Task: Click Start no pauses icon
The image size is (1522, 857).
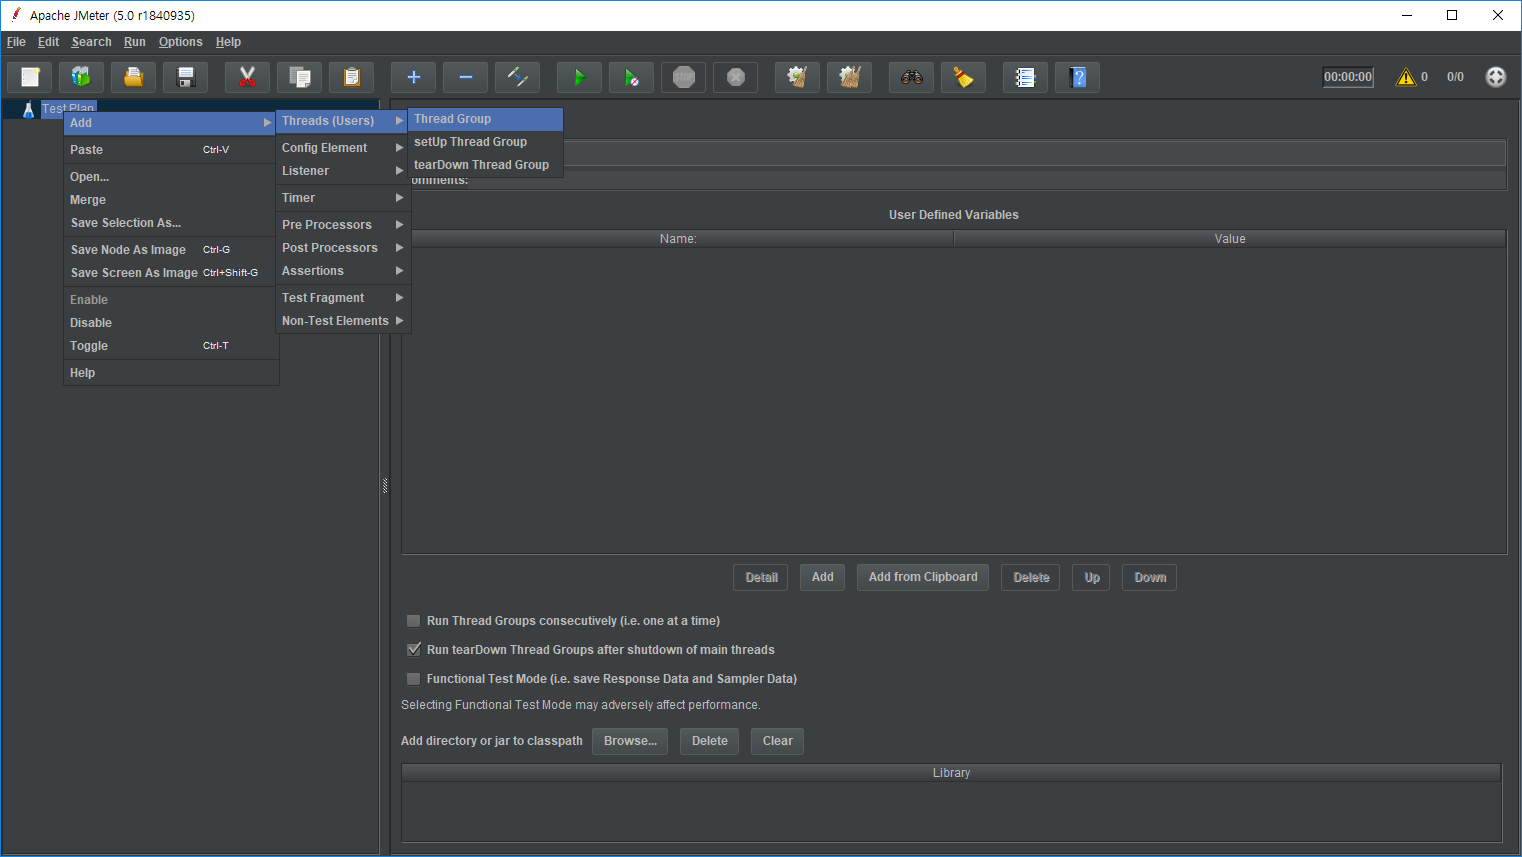Action: (x=632, y=77)
